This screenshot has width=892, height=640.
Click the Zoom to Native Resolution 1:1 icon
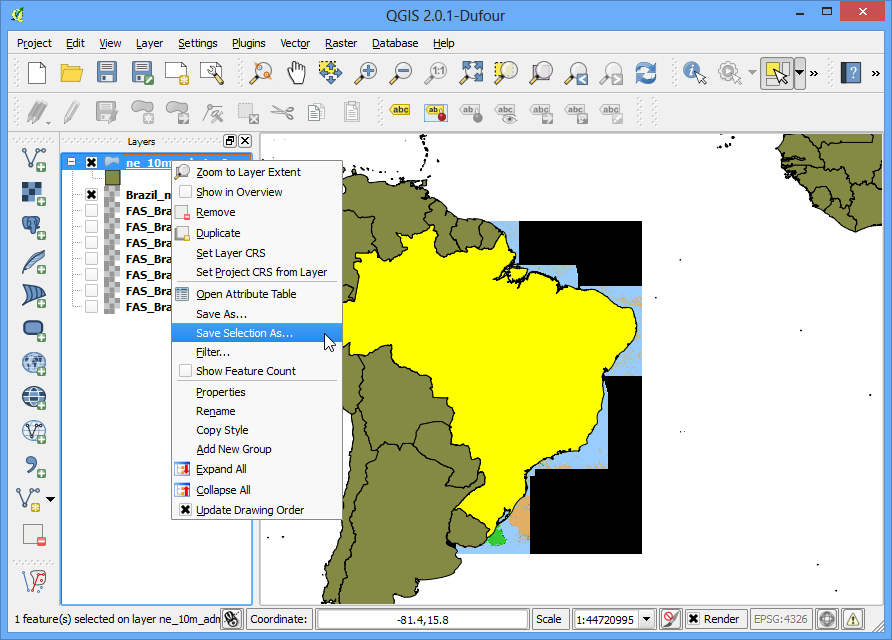pos(437,73)
